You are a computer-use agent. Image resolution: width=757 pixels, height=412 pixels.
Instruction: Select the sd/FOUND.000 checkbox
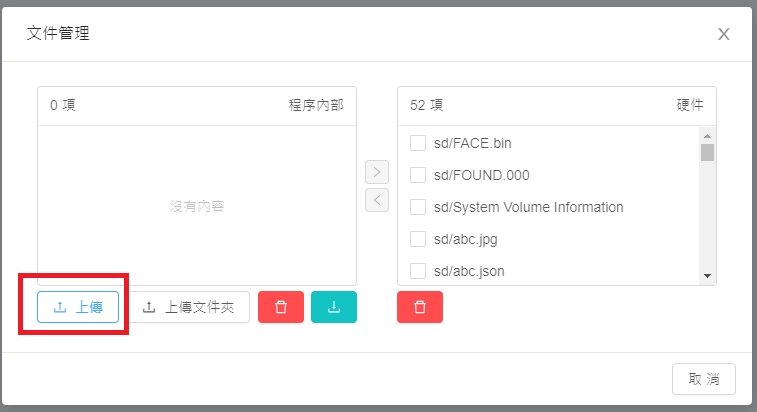[419, 175]
